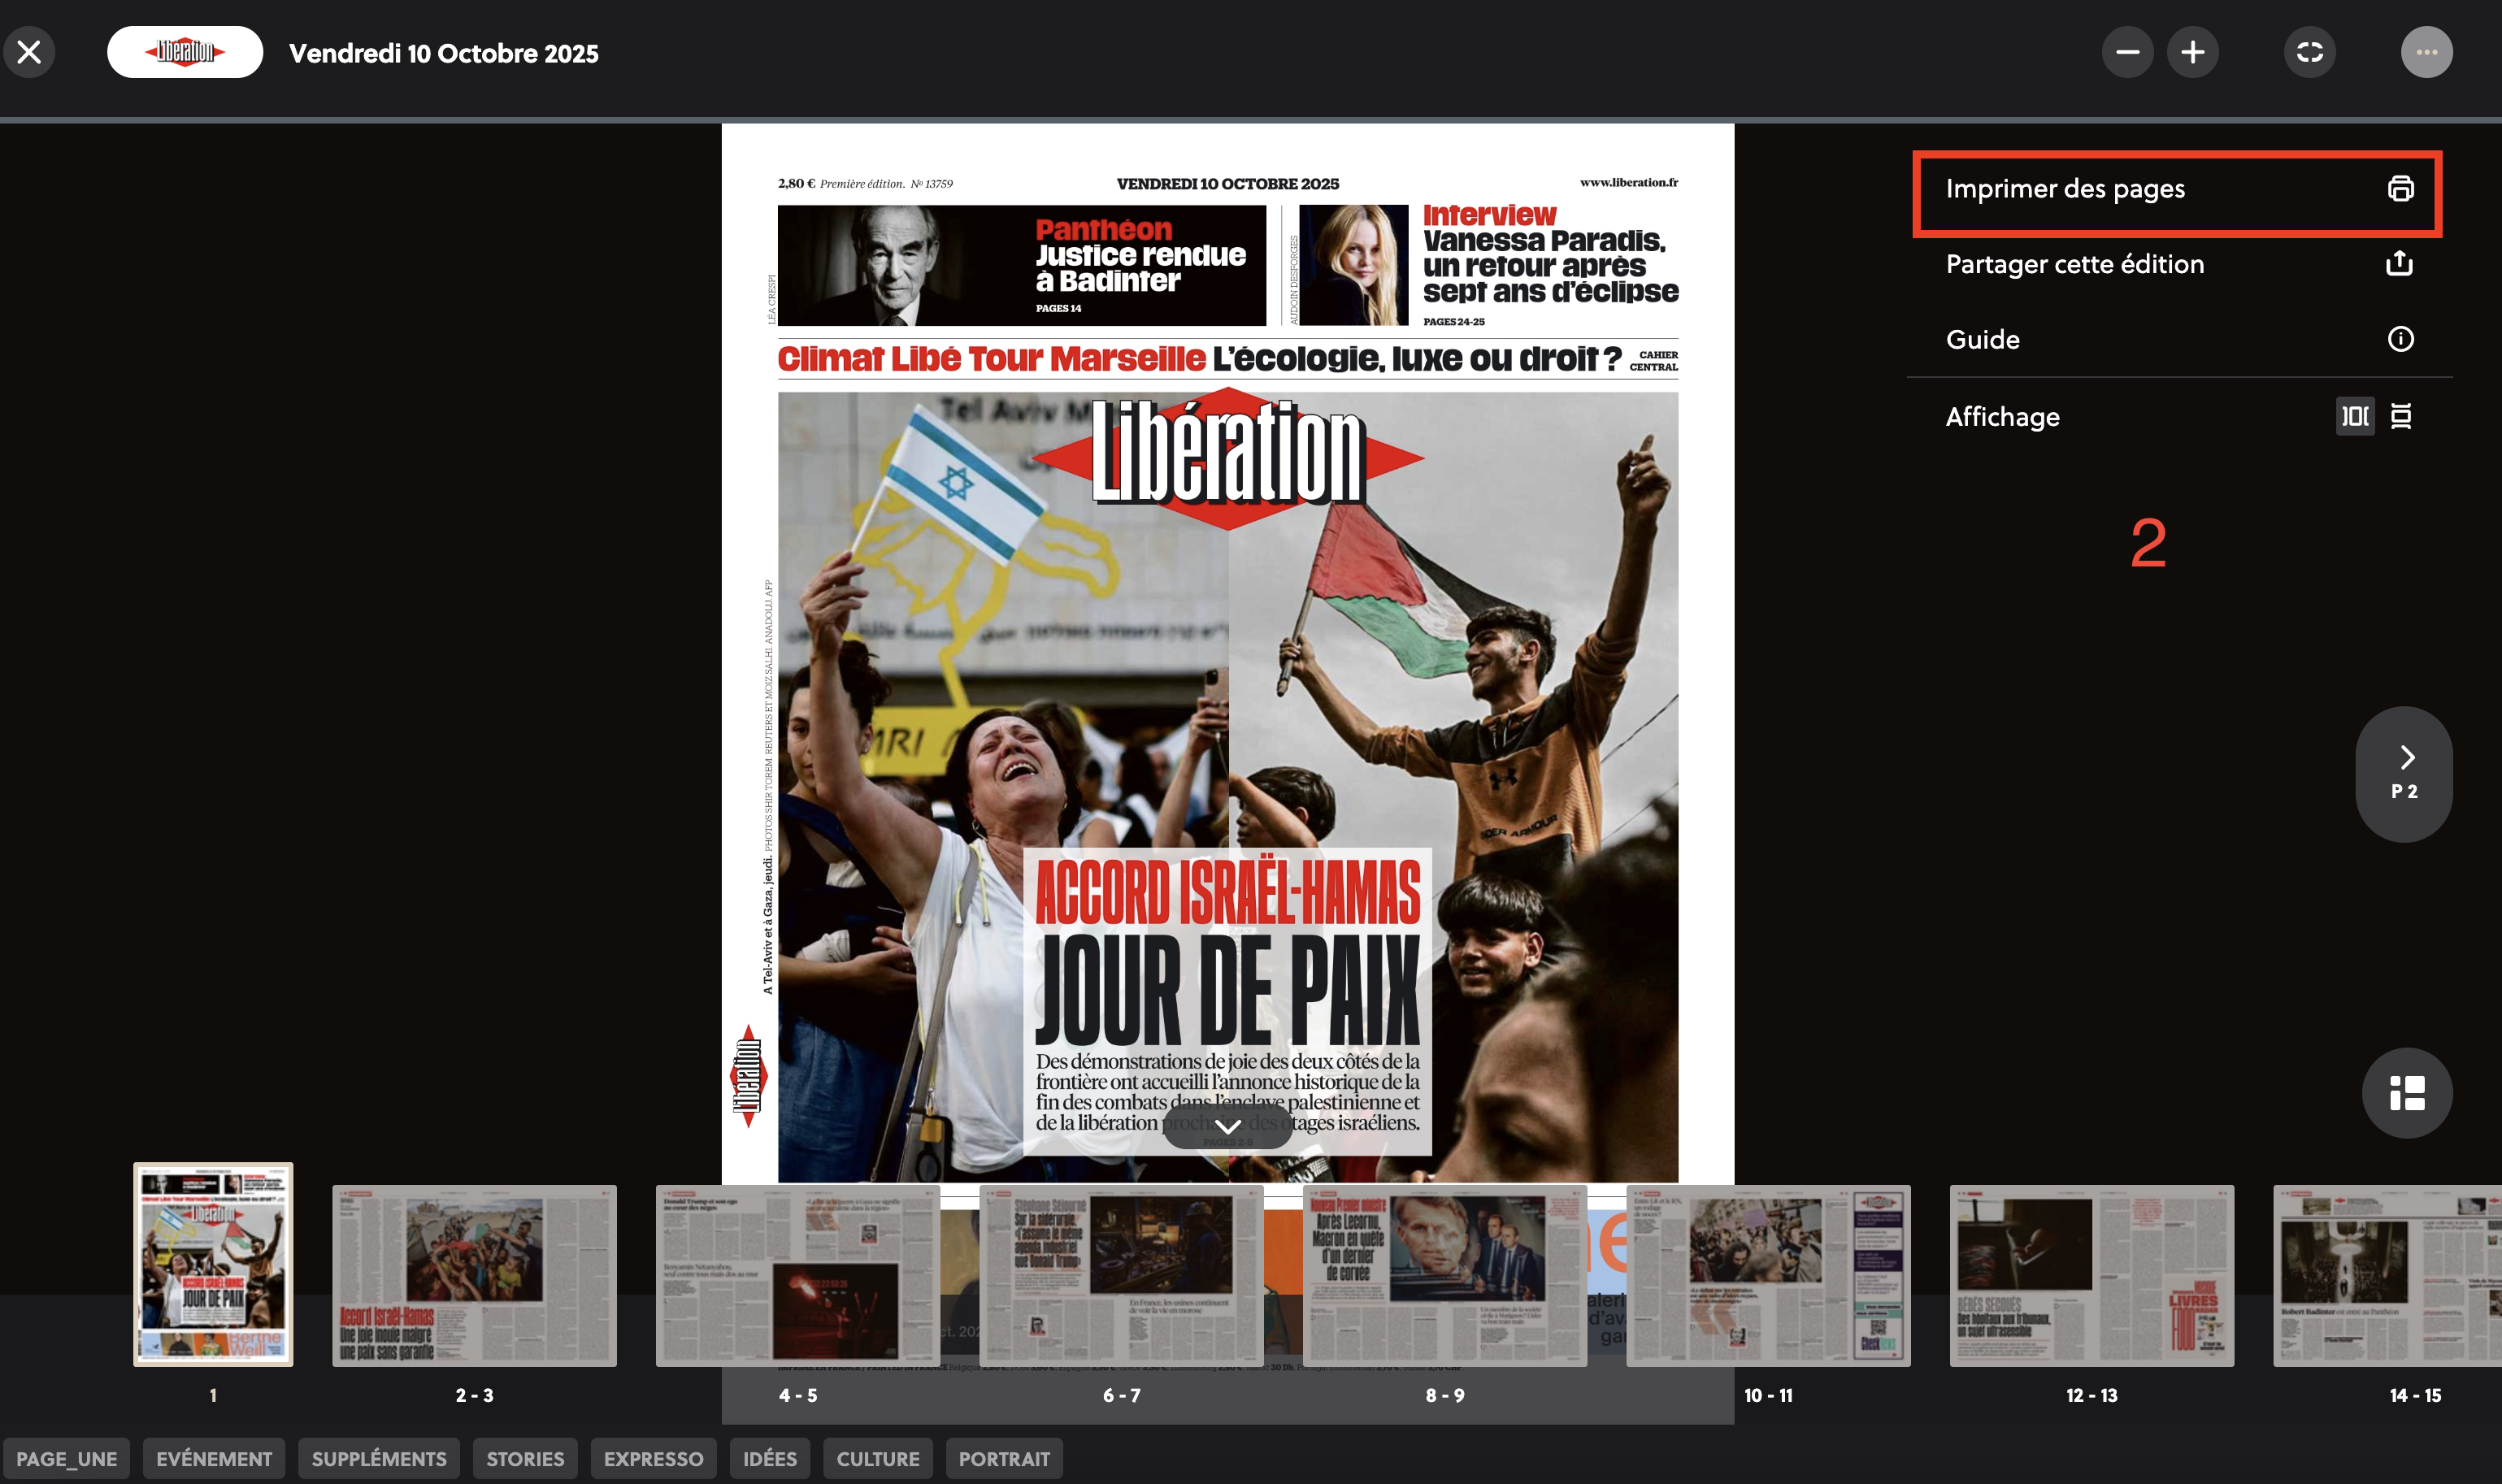
Task: Open pages 14 - 15 thumbnail
Action: pos(2388,1275)
